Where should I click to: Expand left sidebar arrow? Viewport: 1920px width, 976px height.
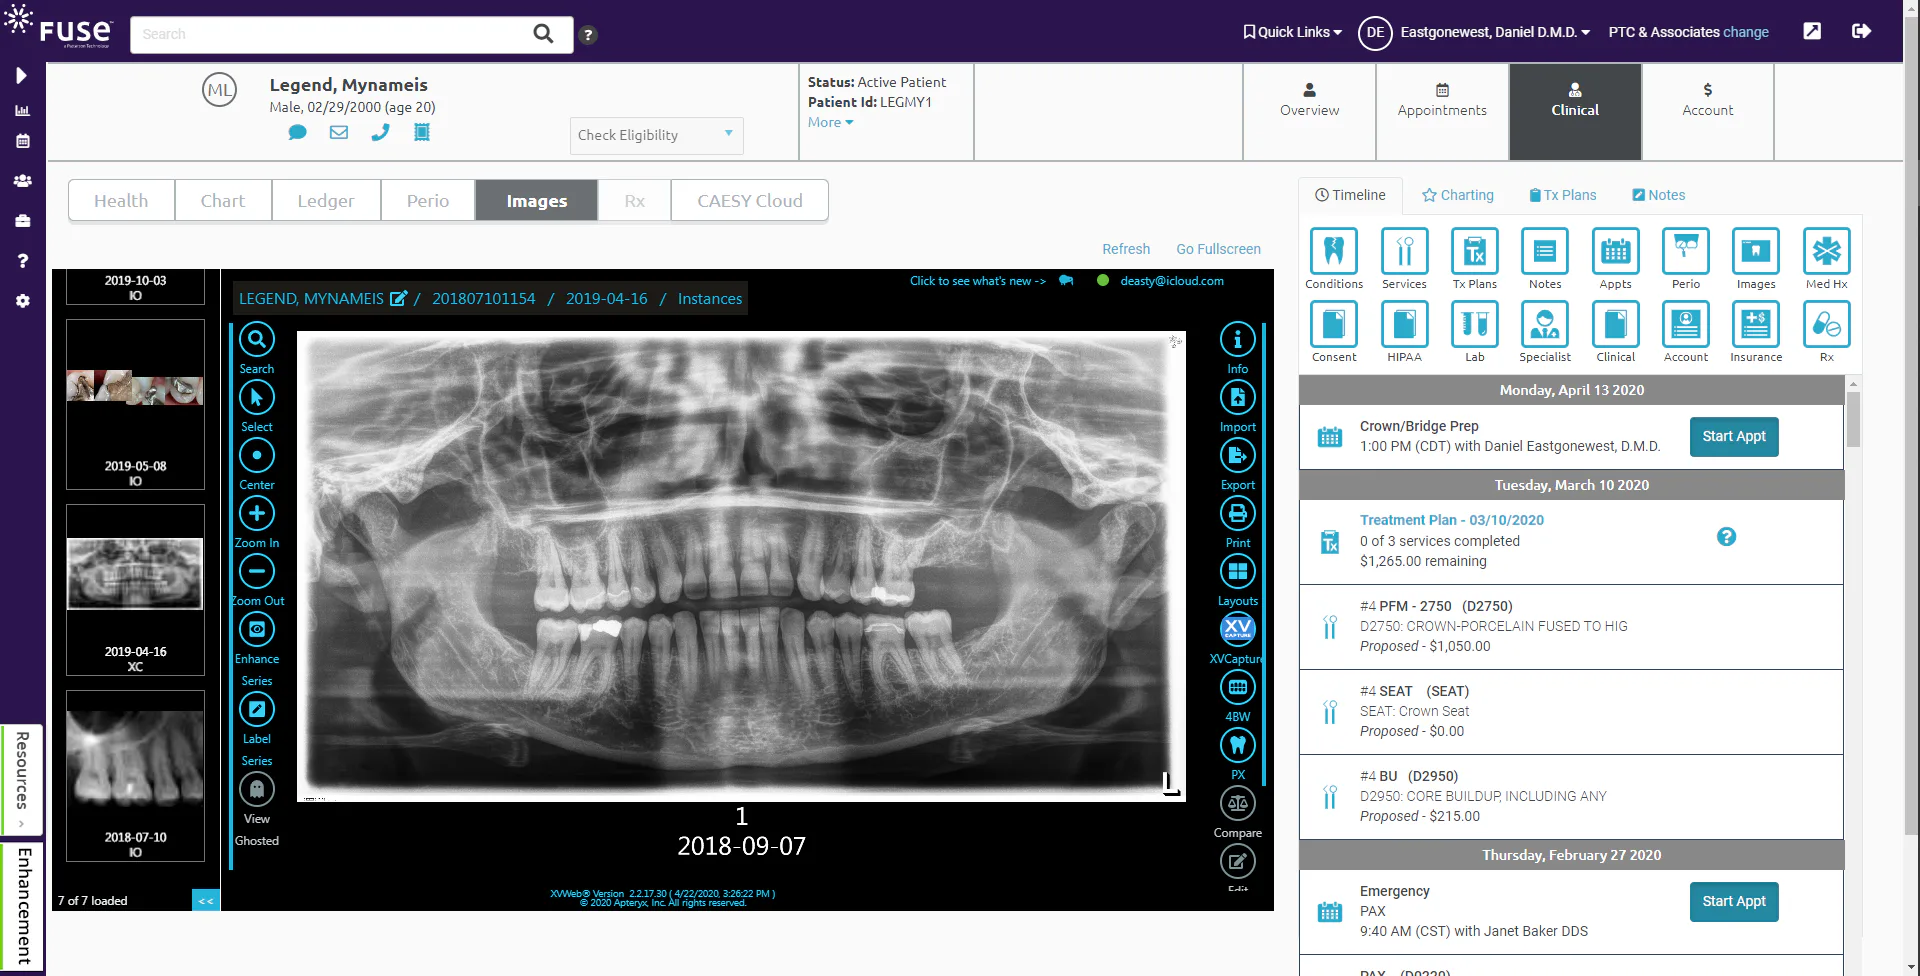pyautogui.click(x=22, y=75)
